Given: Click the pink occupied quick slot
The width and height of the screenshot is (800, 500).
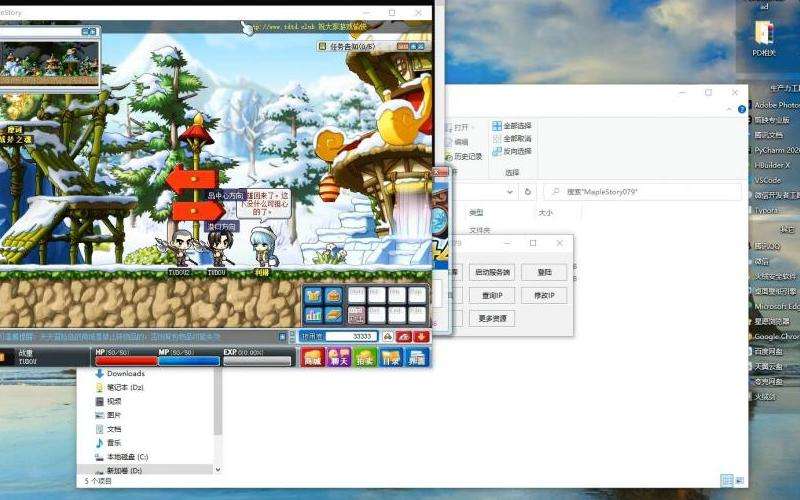Looking at the screenshot, I should [356, 315].
